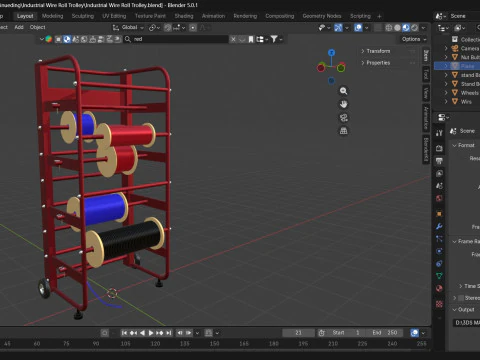
Task: Click the pan hand icon in viewport
Action: (x=344, y=104)
